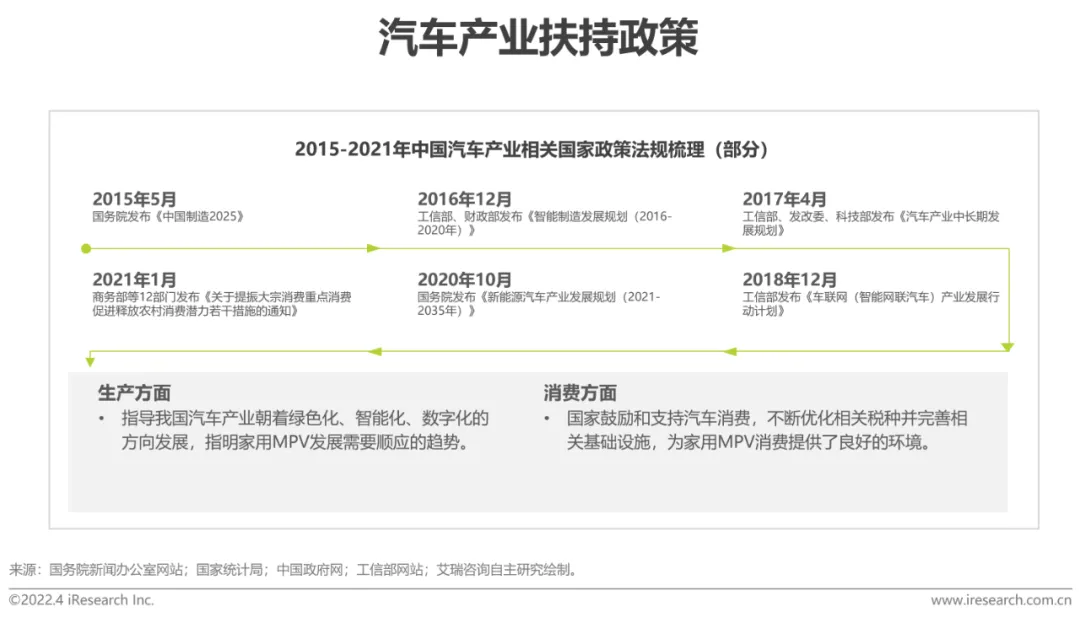Select the 汽车产业中长期发展规划 policy description
1080x623 pixels.
pos(871,224)
